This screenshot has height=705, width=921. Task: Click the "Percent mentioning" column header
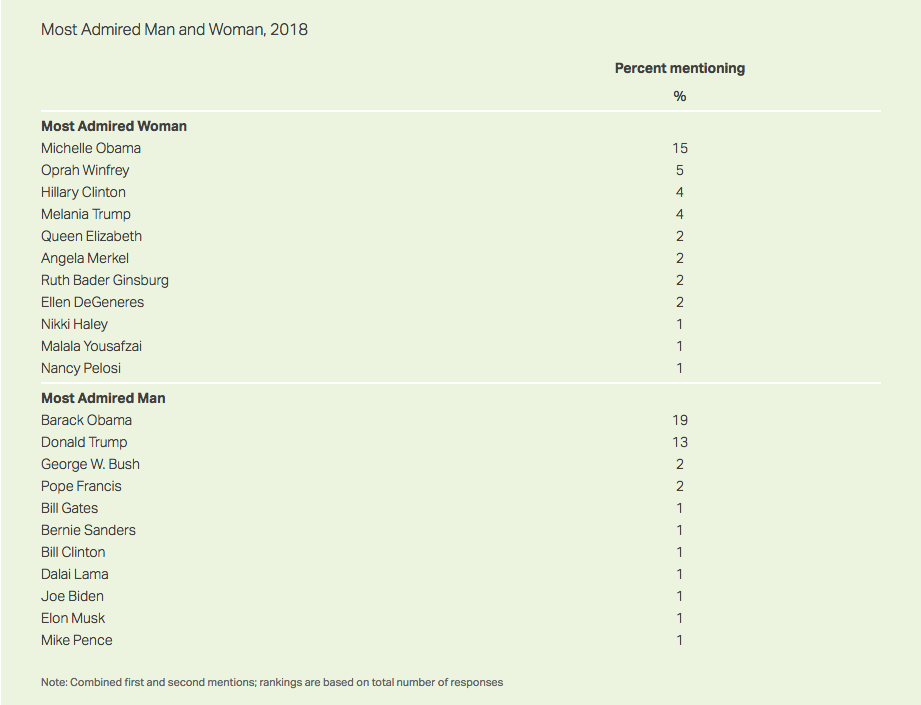click(679, 69)
